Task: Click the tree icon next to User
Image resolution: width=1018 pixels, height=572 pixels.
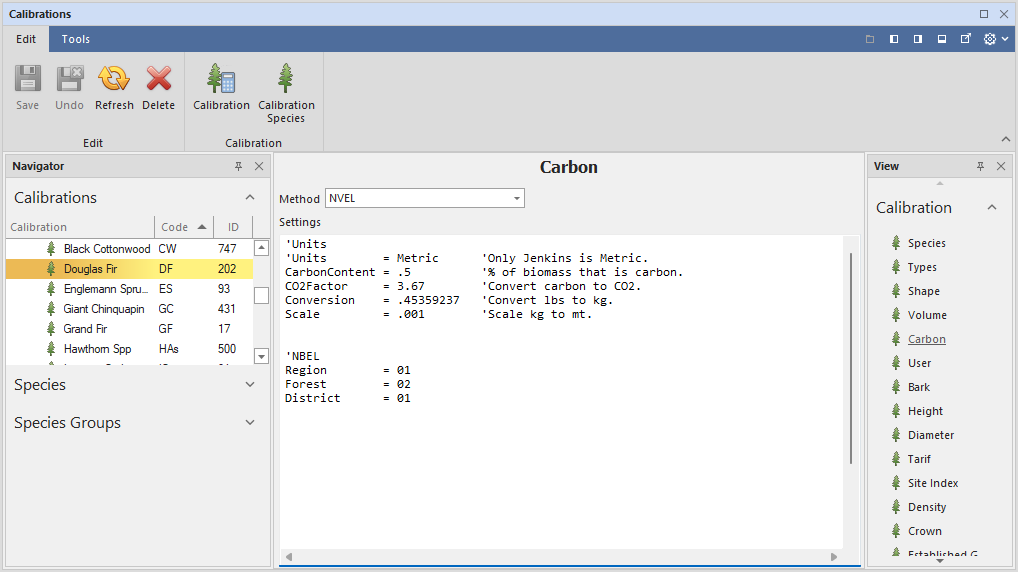Action: 896,363
